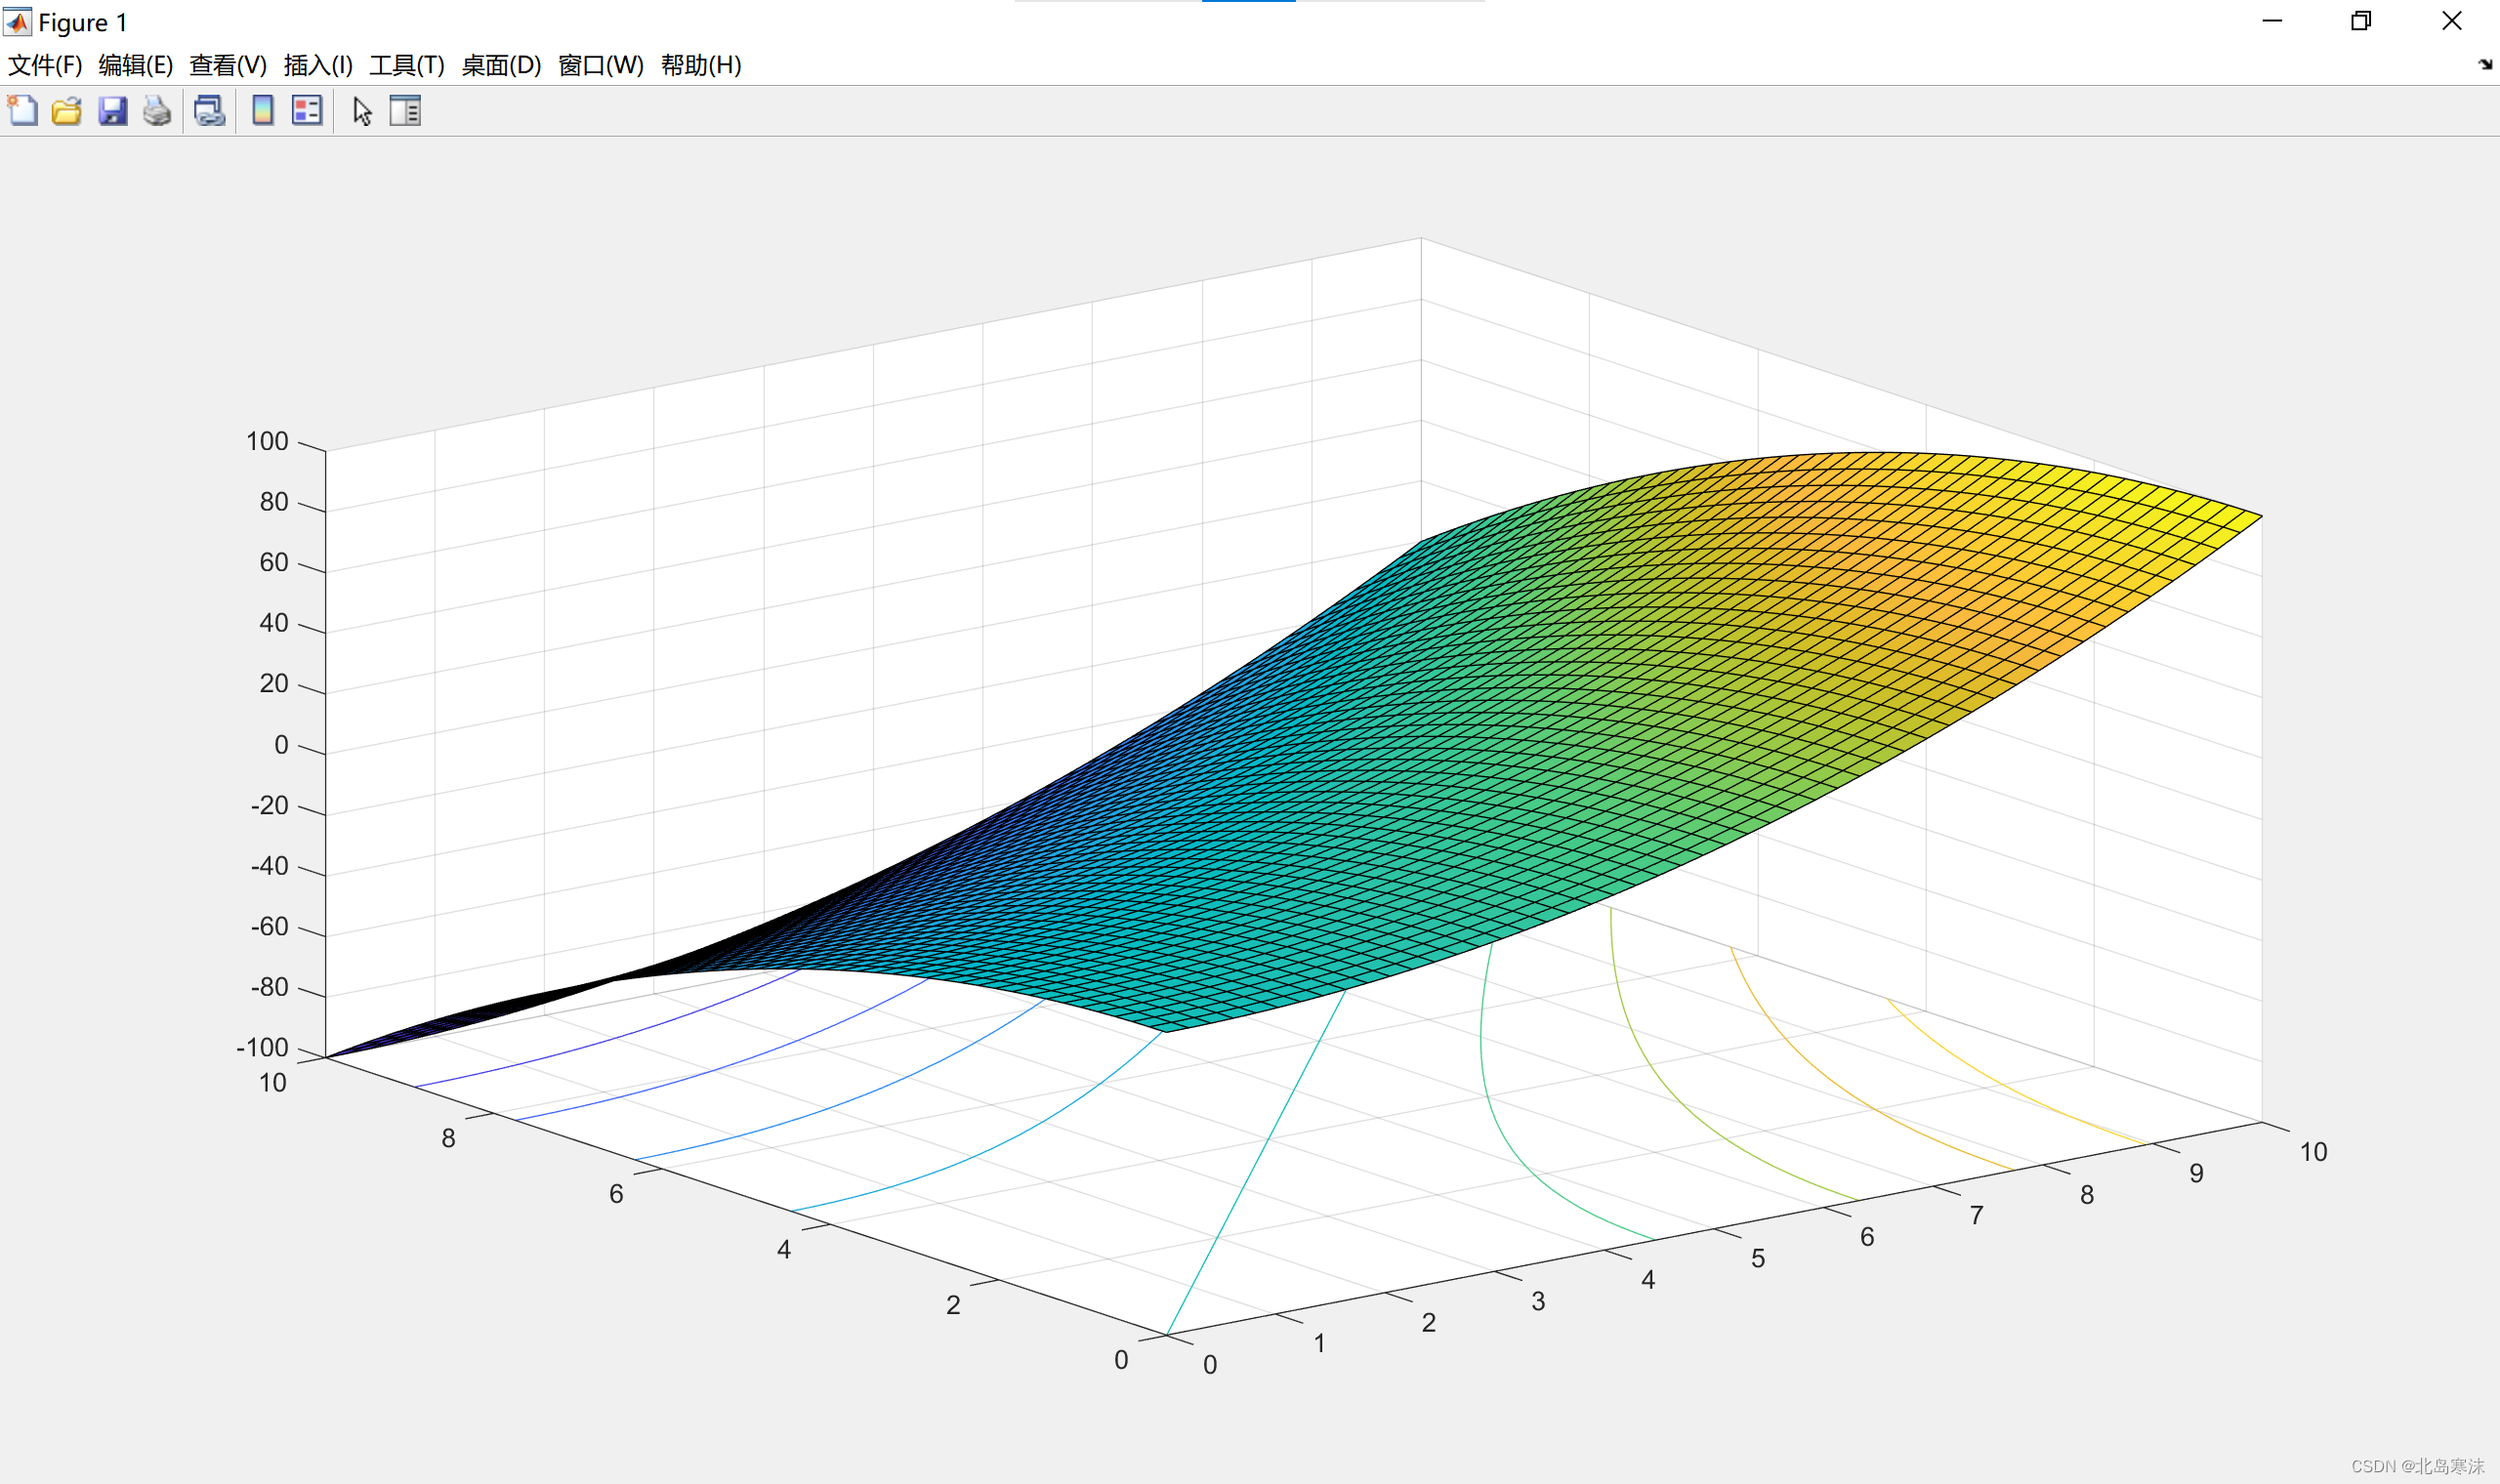Expand the 查看(V) menu

pyautogui.click(x=228, y=66)
